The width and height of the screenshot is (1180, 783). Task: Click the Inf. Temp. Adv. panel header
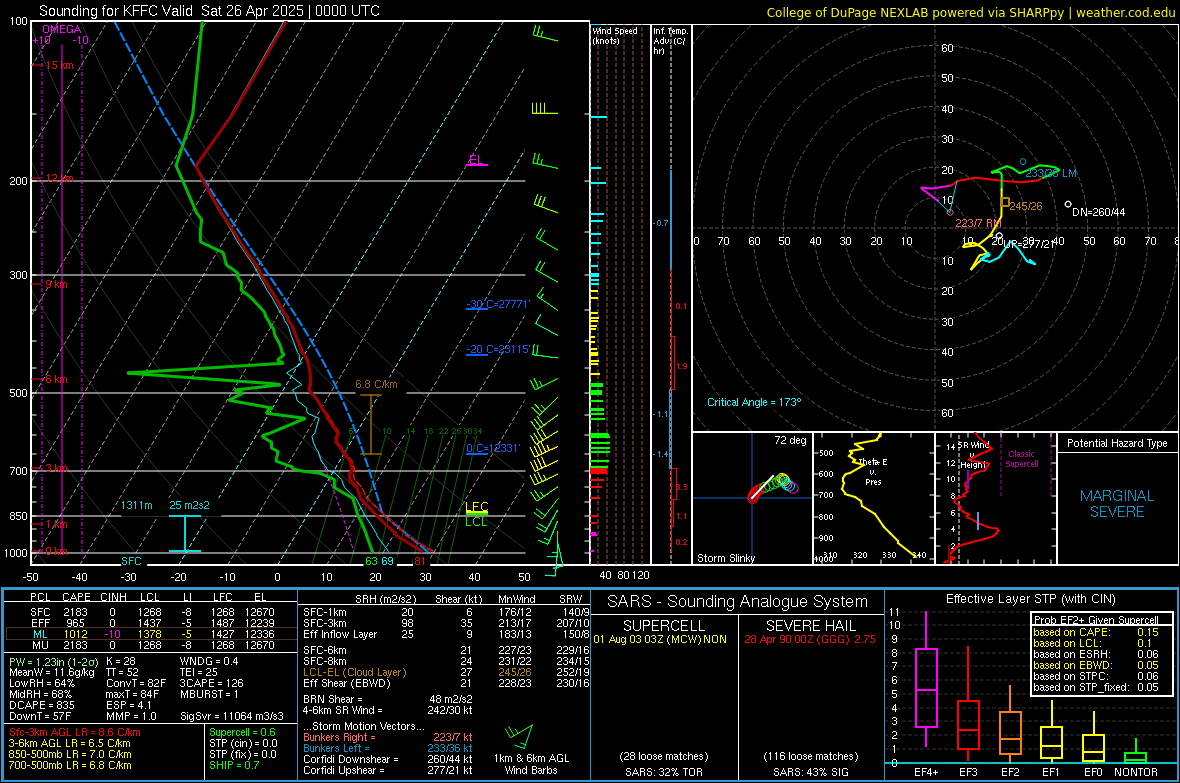click(x=670, y=41)
